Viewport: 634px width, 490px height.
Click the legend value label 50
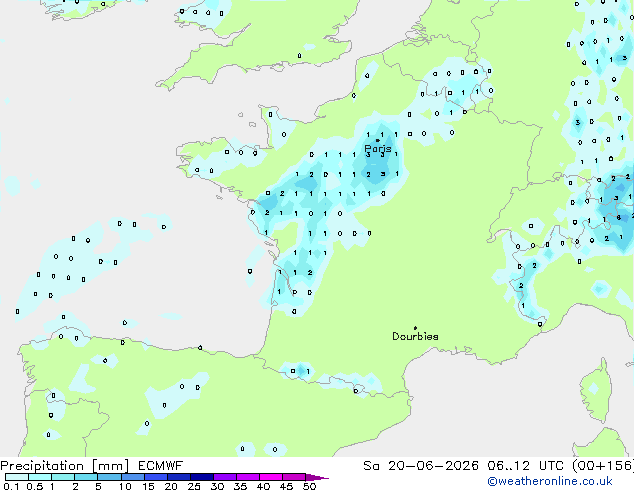click(x=309, y=486)
